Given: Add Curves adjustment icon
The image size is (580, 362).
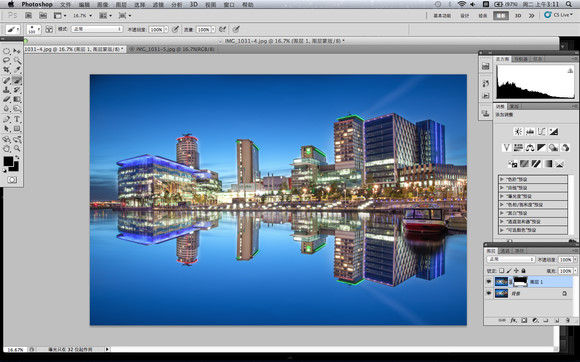Looking at the screenshot, I should pyautogui.click(x=542, y=132).
